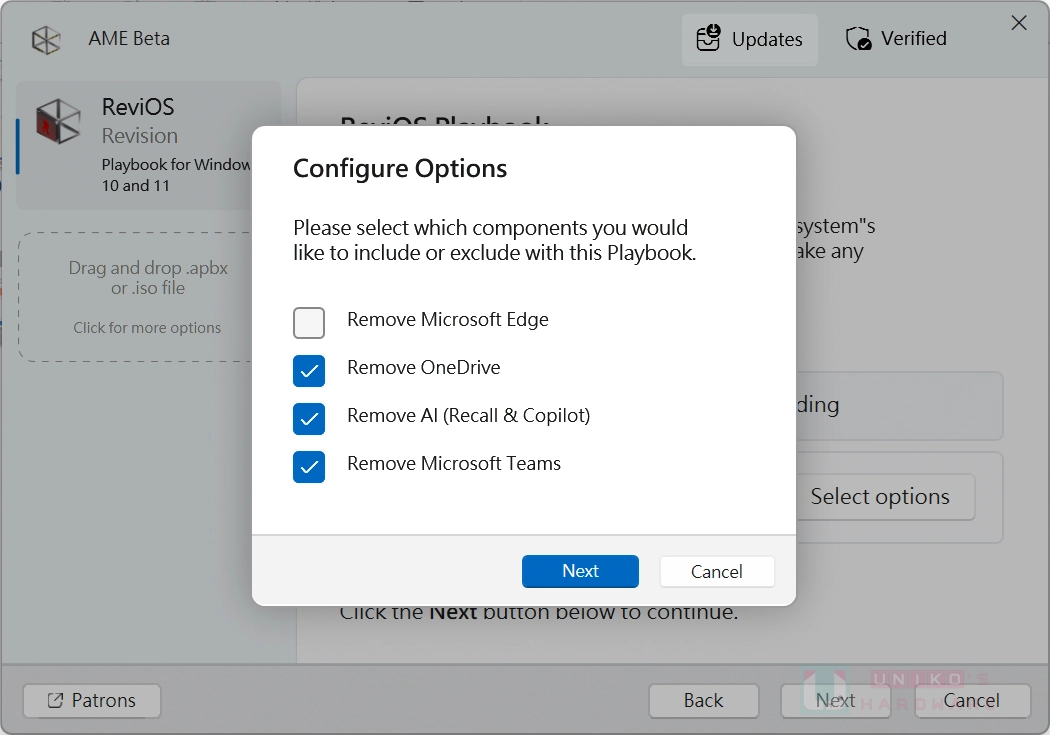This screenshot has width=1050, height=735.
Task: Click the Verified shield checkmark icon
Action: (x=858, y=37)
